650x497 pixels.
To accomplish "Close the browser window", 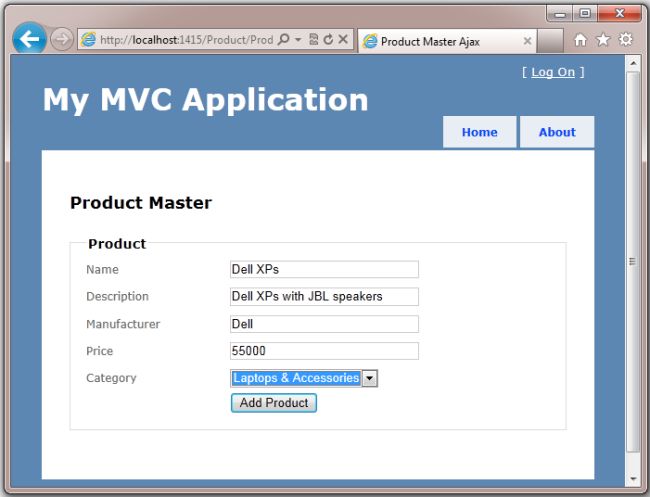I will (620, 14).
